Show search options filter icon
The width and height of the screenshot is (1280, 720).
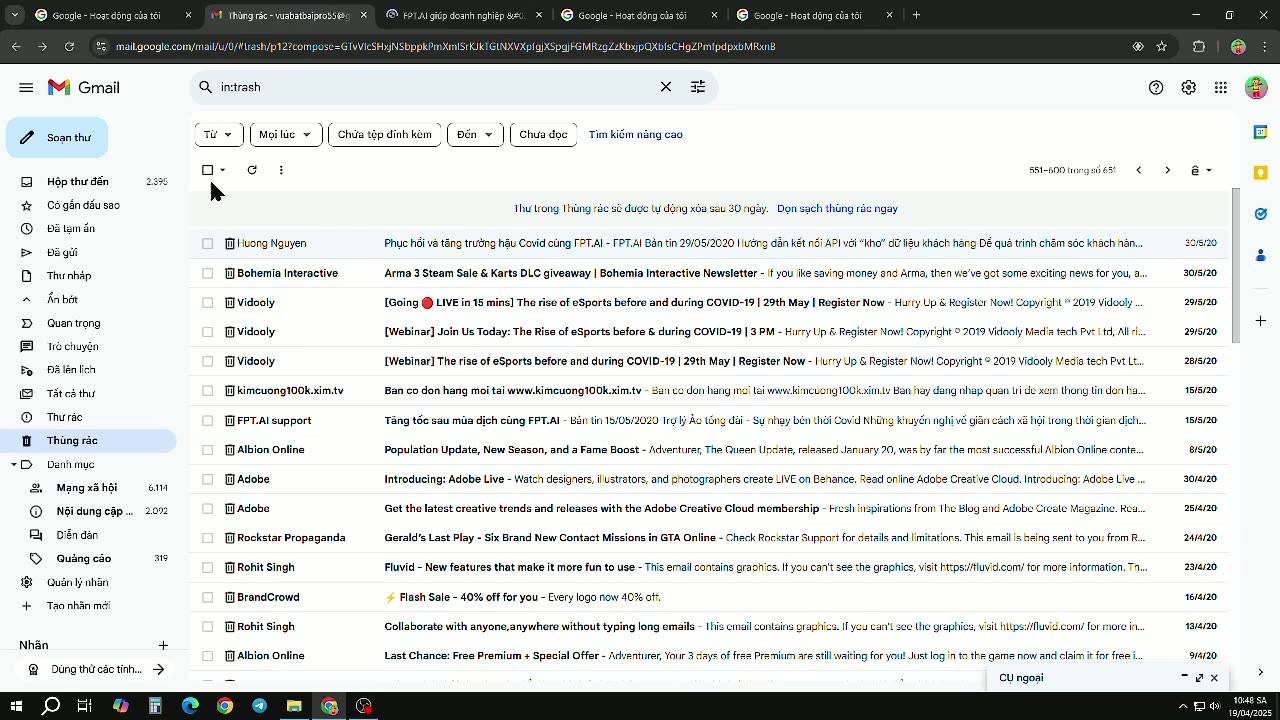pyautogui.click(x=698, y=87)
